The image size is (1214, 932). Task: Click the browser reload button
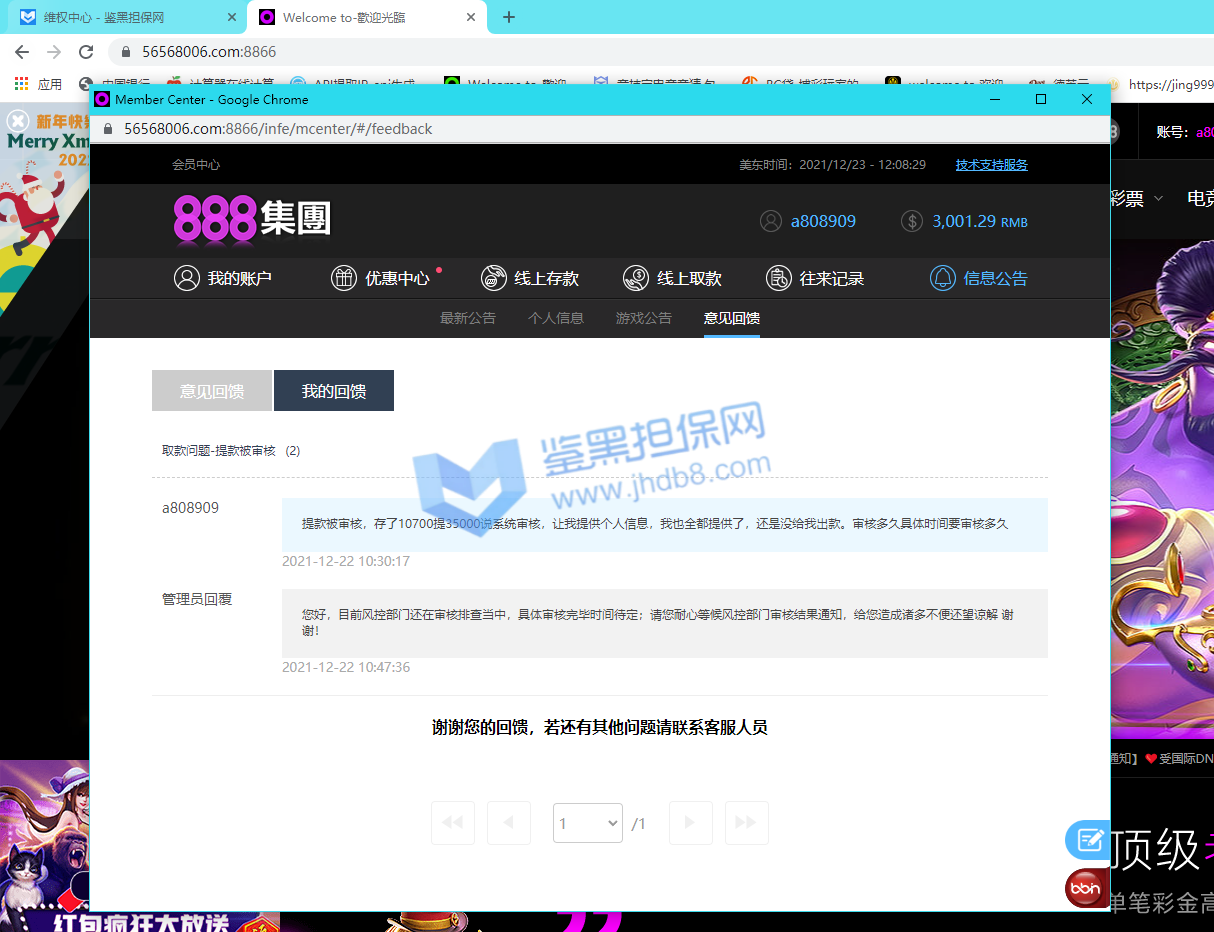pyautogui.click(x=86, y=52)
